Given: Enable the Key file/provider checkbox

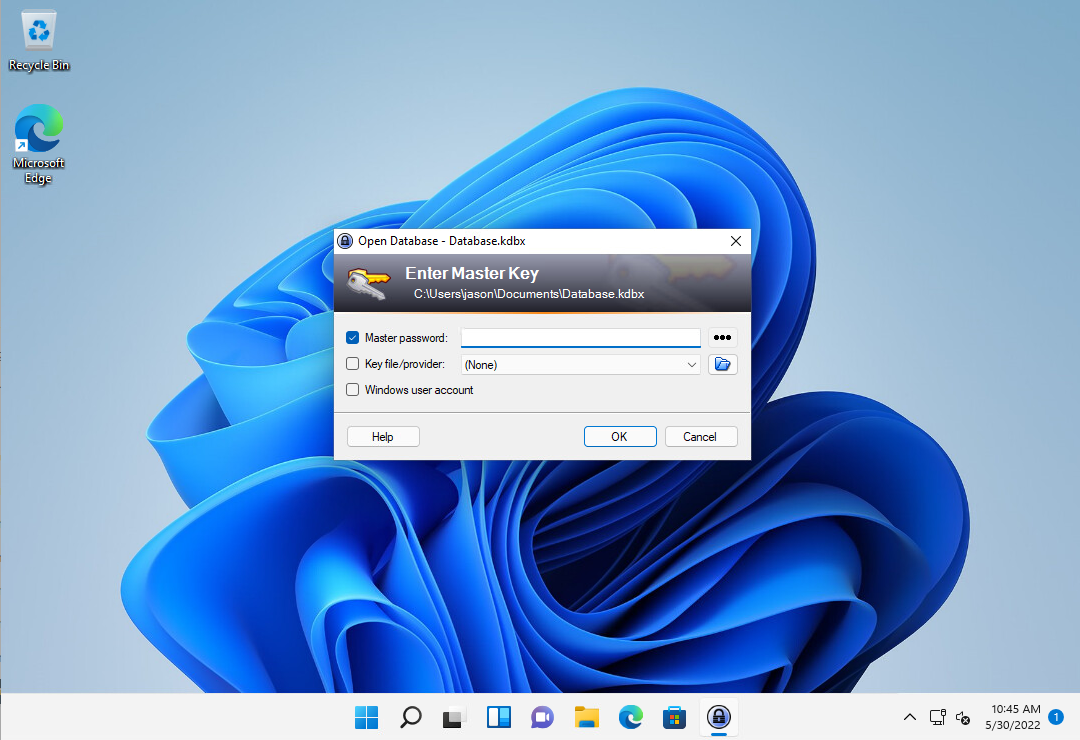Looking at the screenshot, I should [352, 365].
